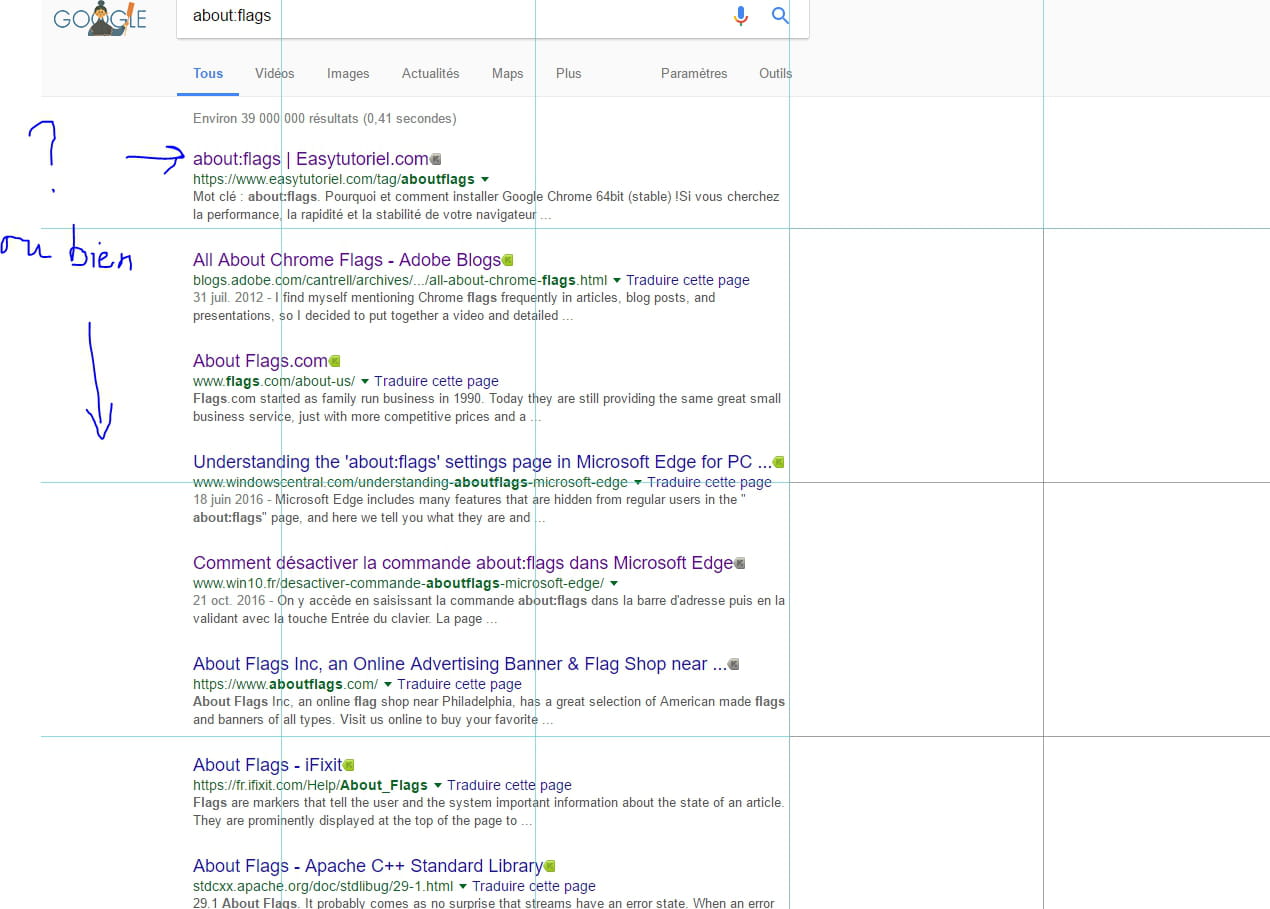The image size is (1270, 909).
Task: Start voice search with microphone icon
Action: click(741, 16)
